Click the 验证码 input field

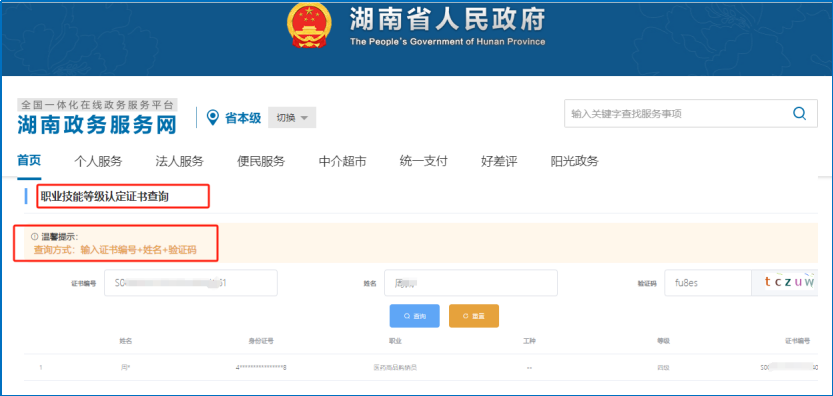tap(708, 283)
